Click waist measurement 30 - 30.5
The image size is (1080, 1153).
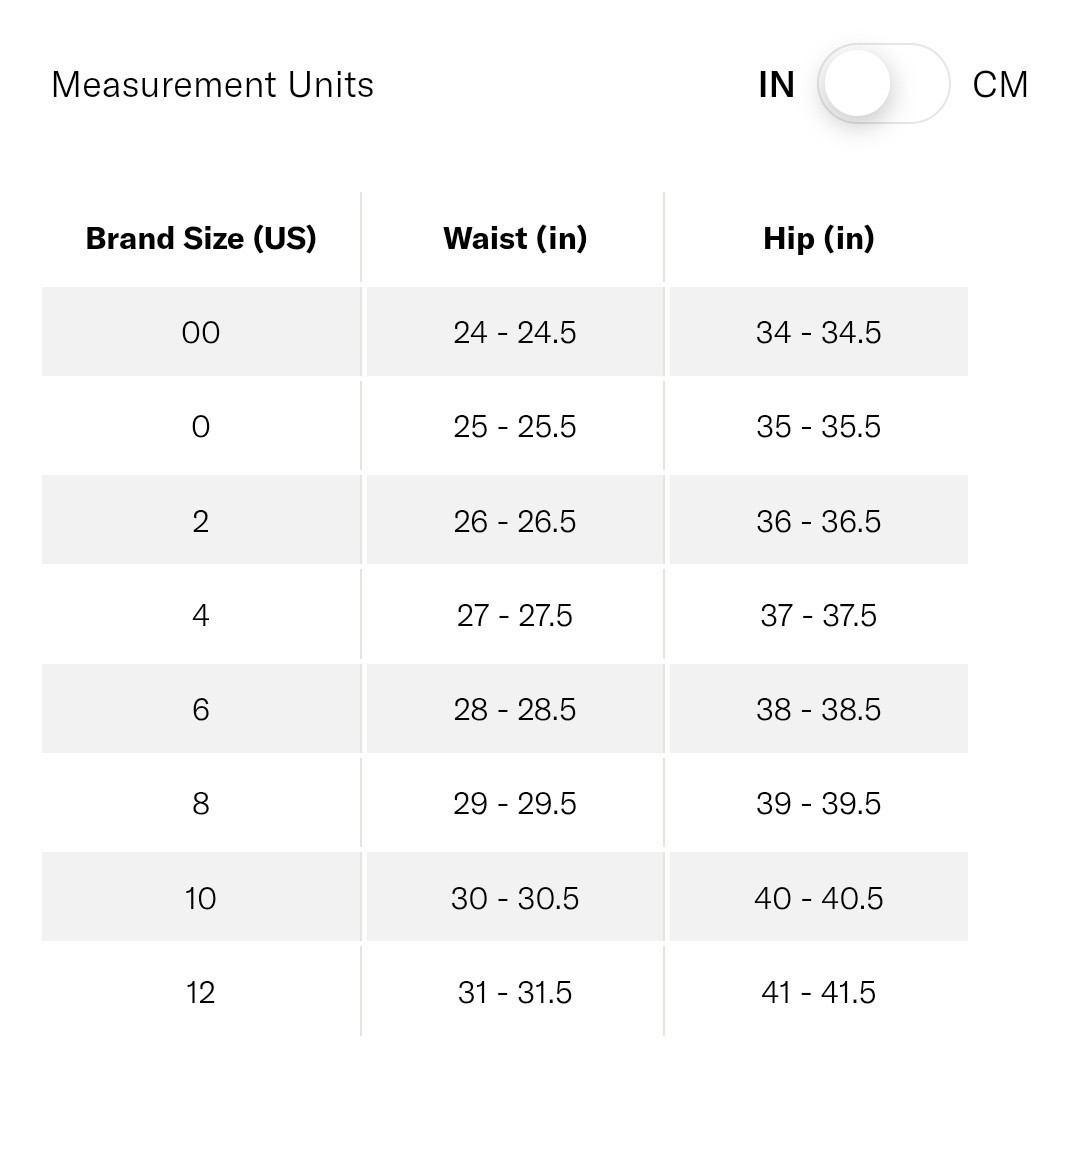click(515, 897)
